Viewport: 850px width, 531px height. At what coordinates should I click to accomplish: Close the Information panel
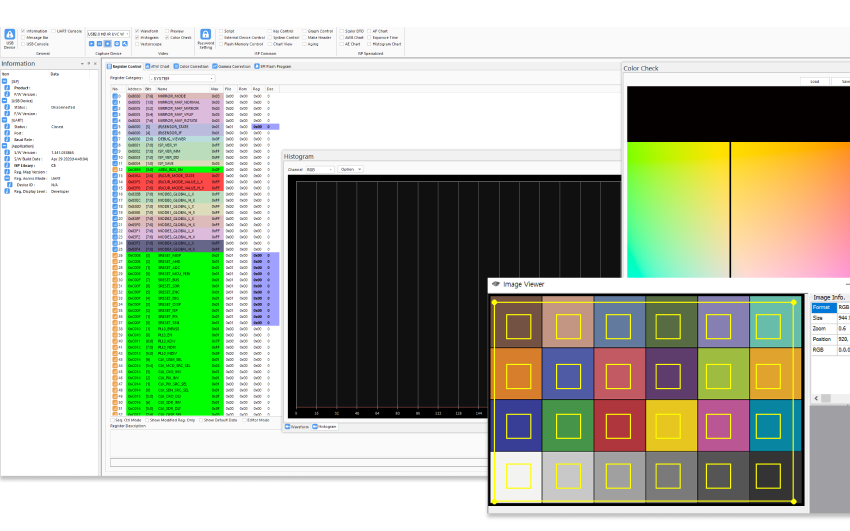(95, 63)
